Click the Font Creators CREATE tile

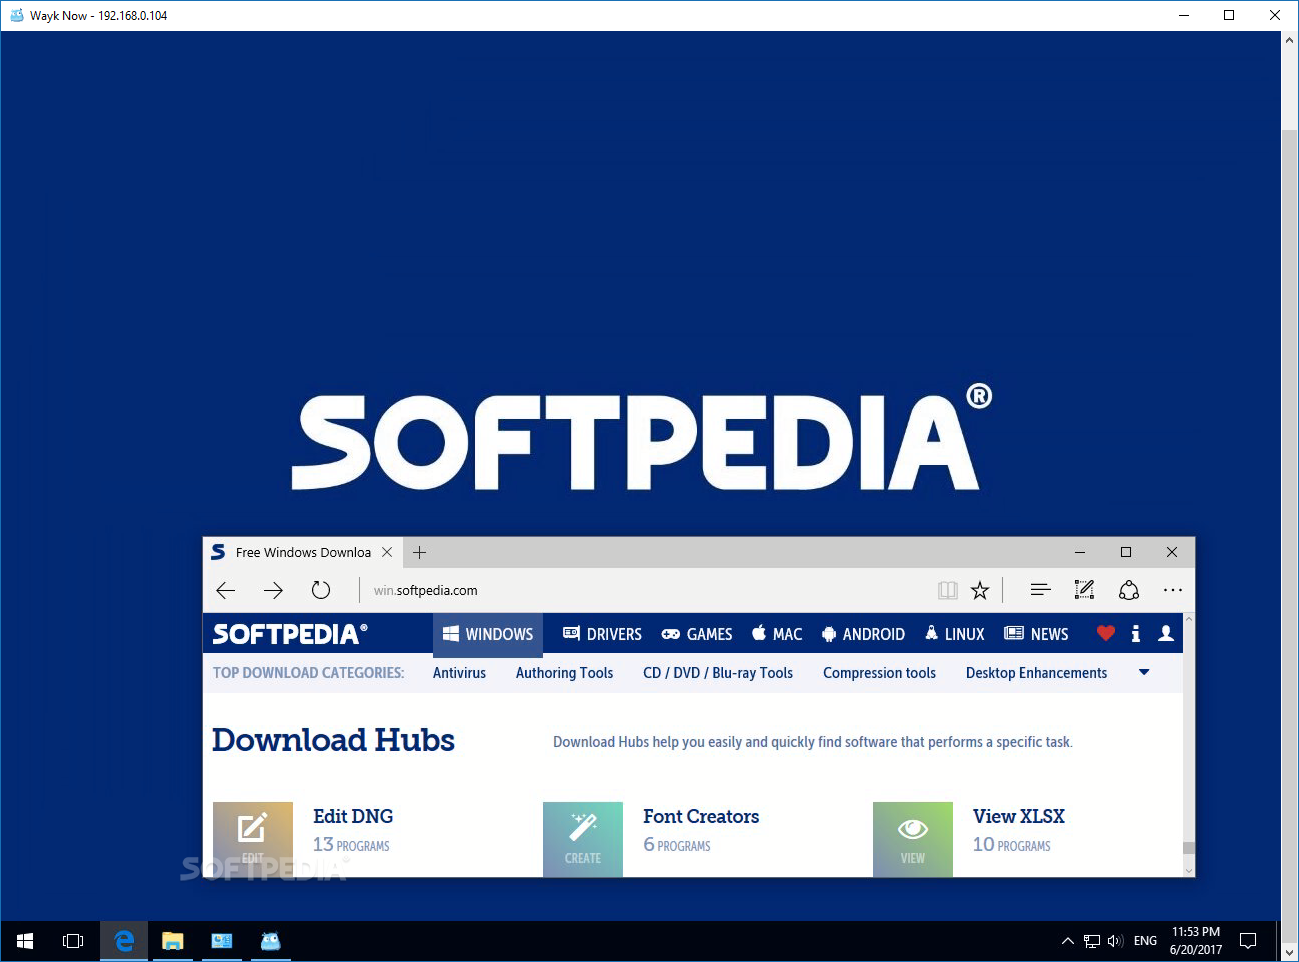[x=583, y=839]
